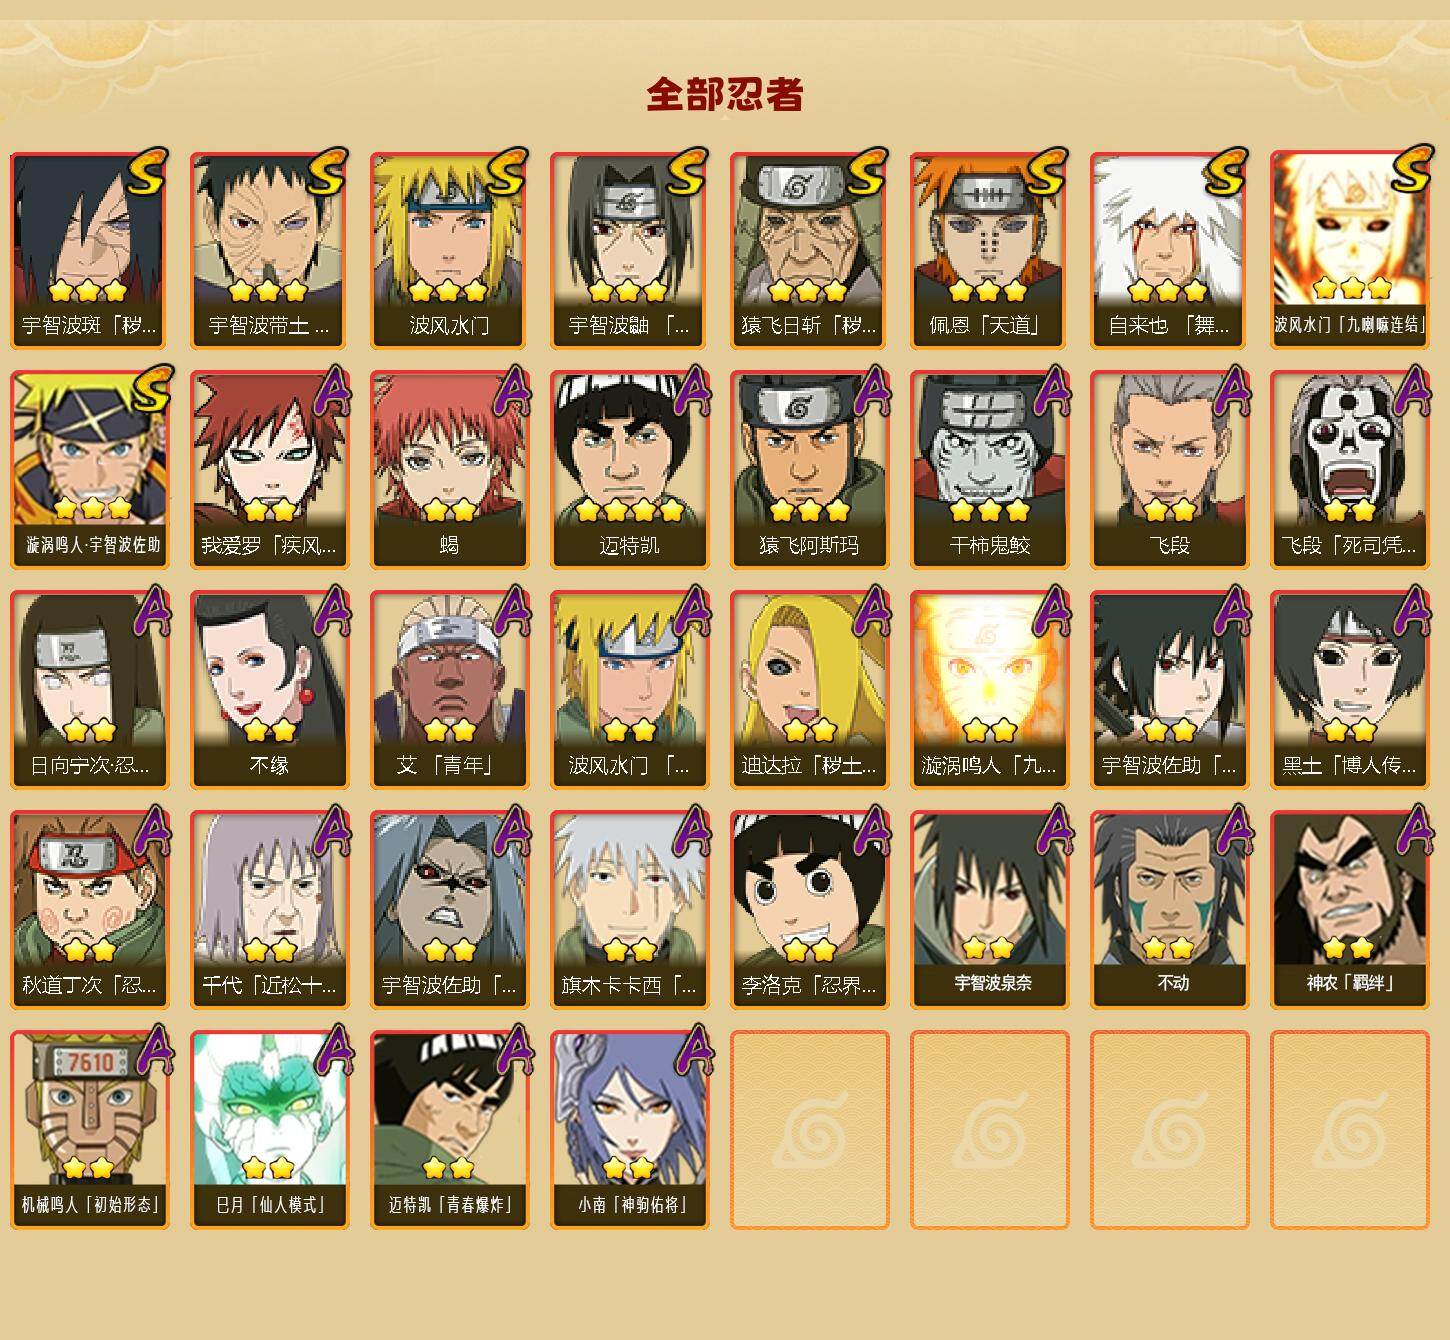Select the 迈特凯「青春爆炸」 card
This screenshot has width=1450, height=1340.
[x=449, y=1130]
